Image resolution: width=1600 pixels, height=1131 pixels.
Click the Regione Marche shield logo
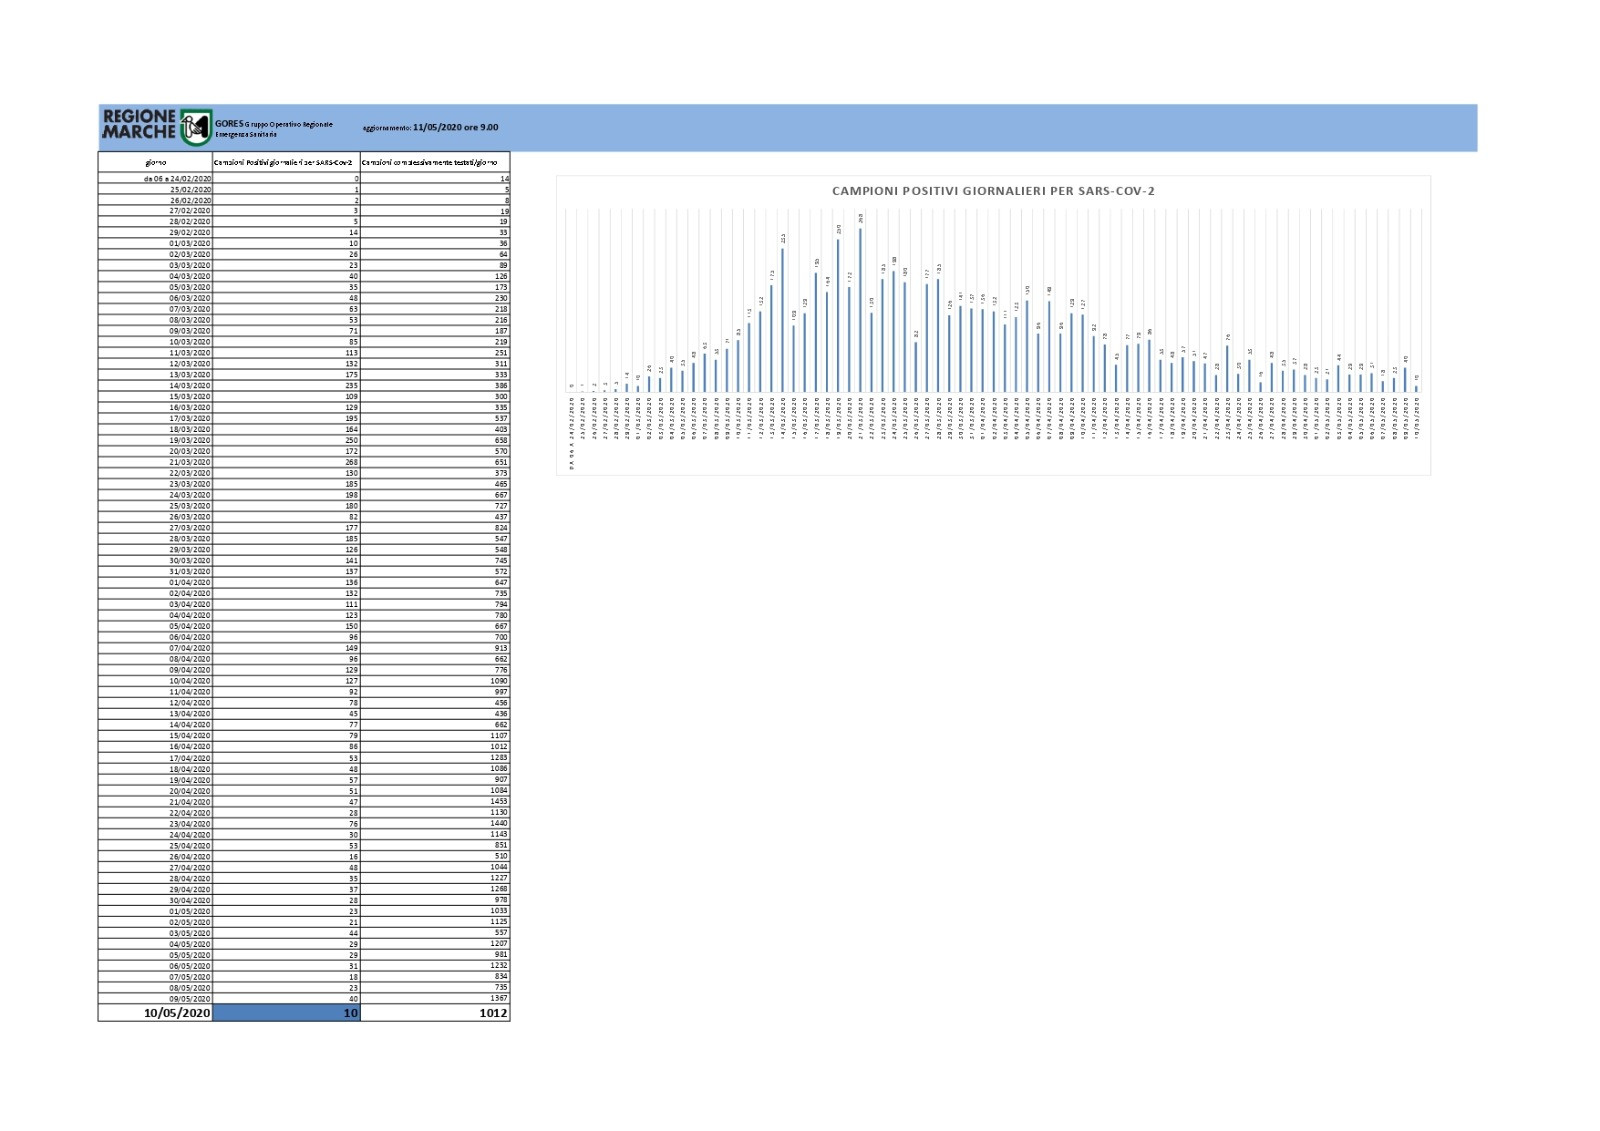coord(195,126)
